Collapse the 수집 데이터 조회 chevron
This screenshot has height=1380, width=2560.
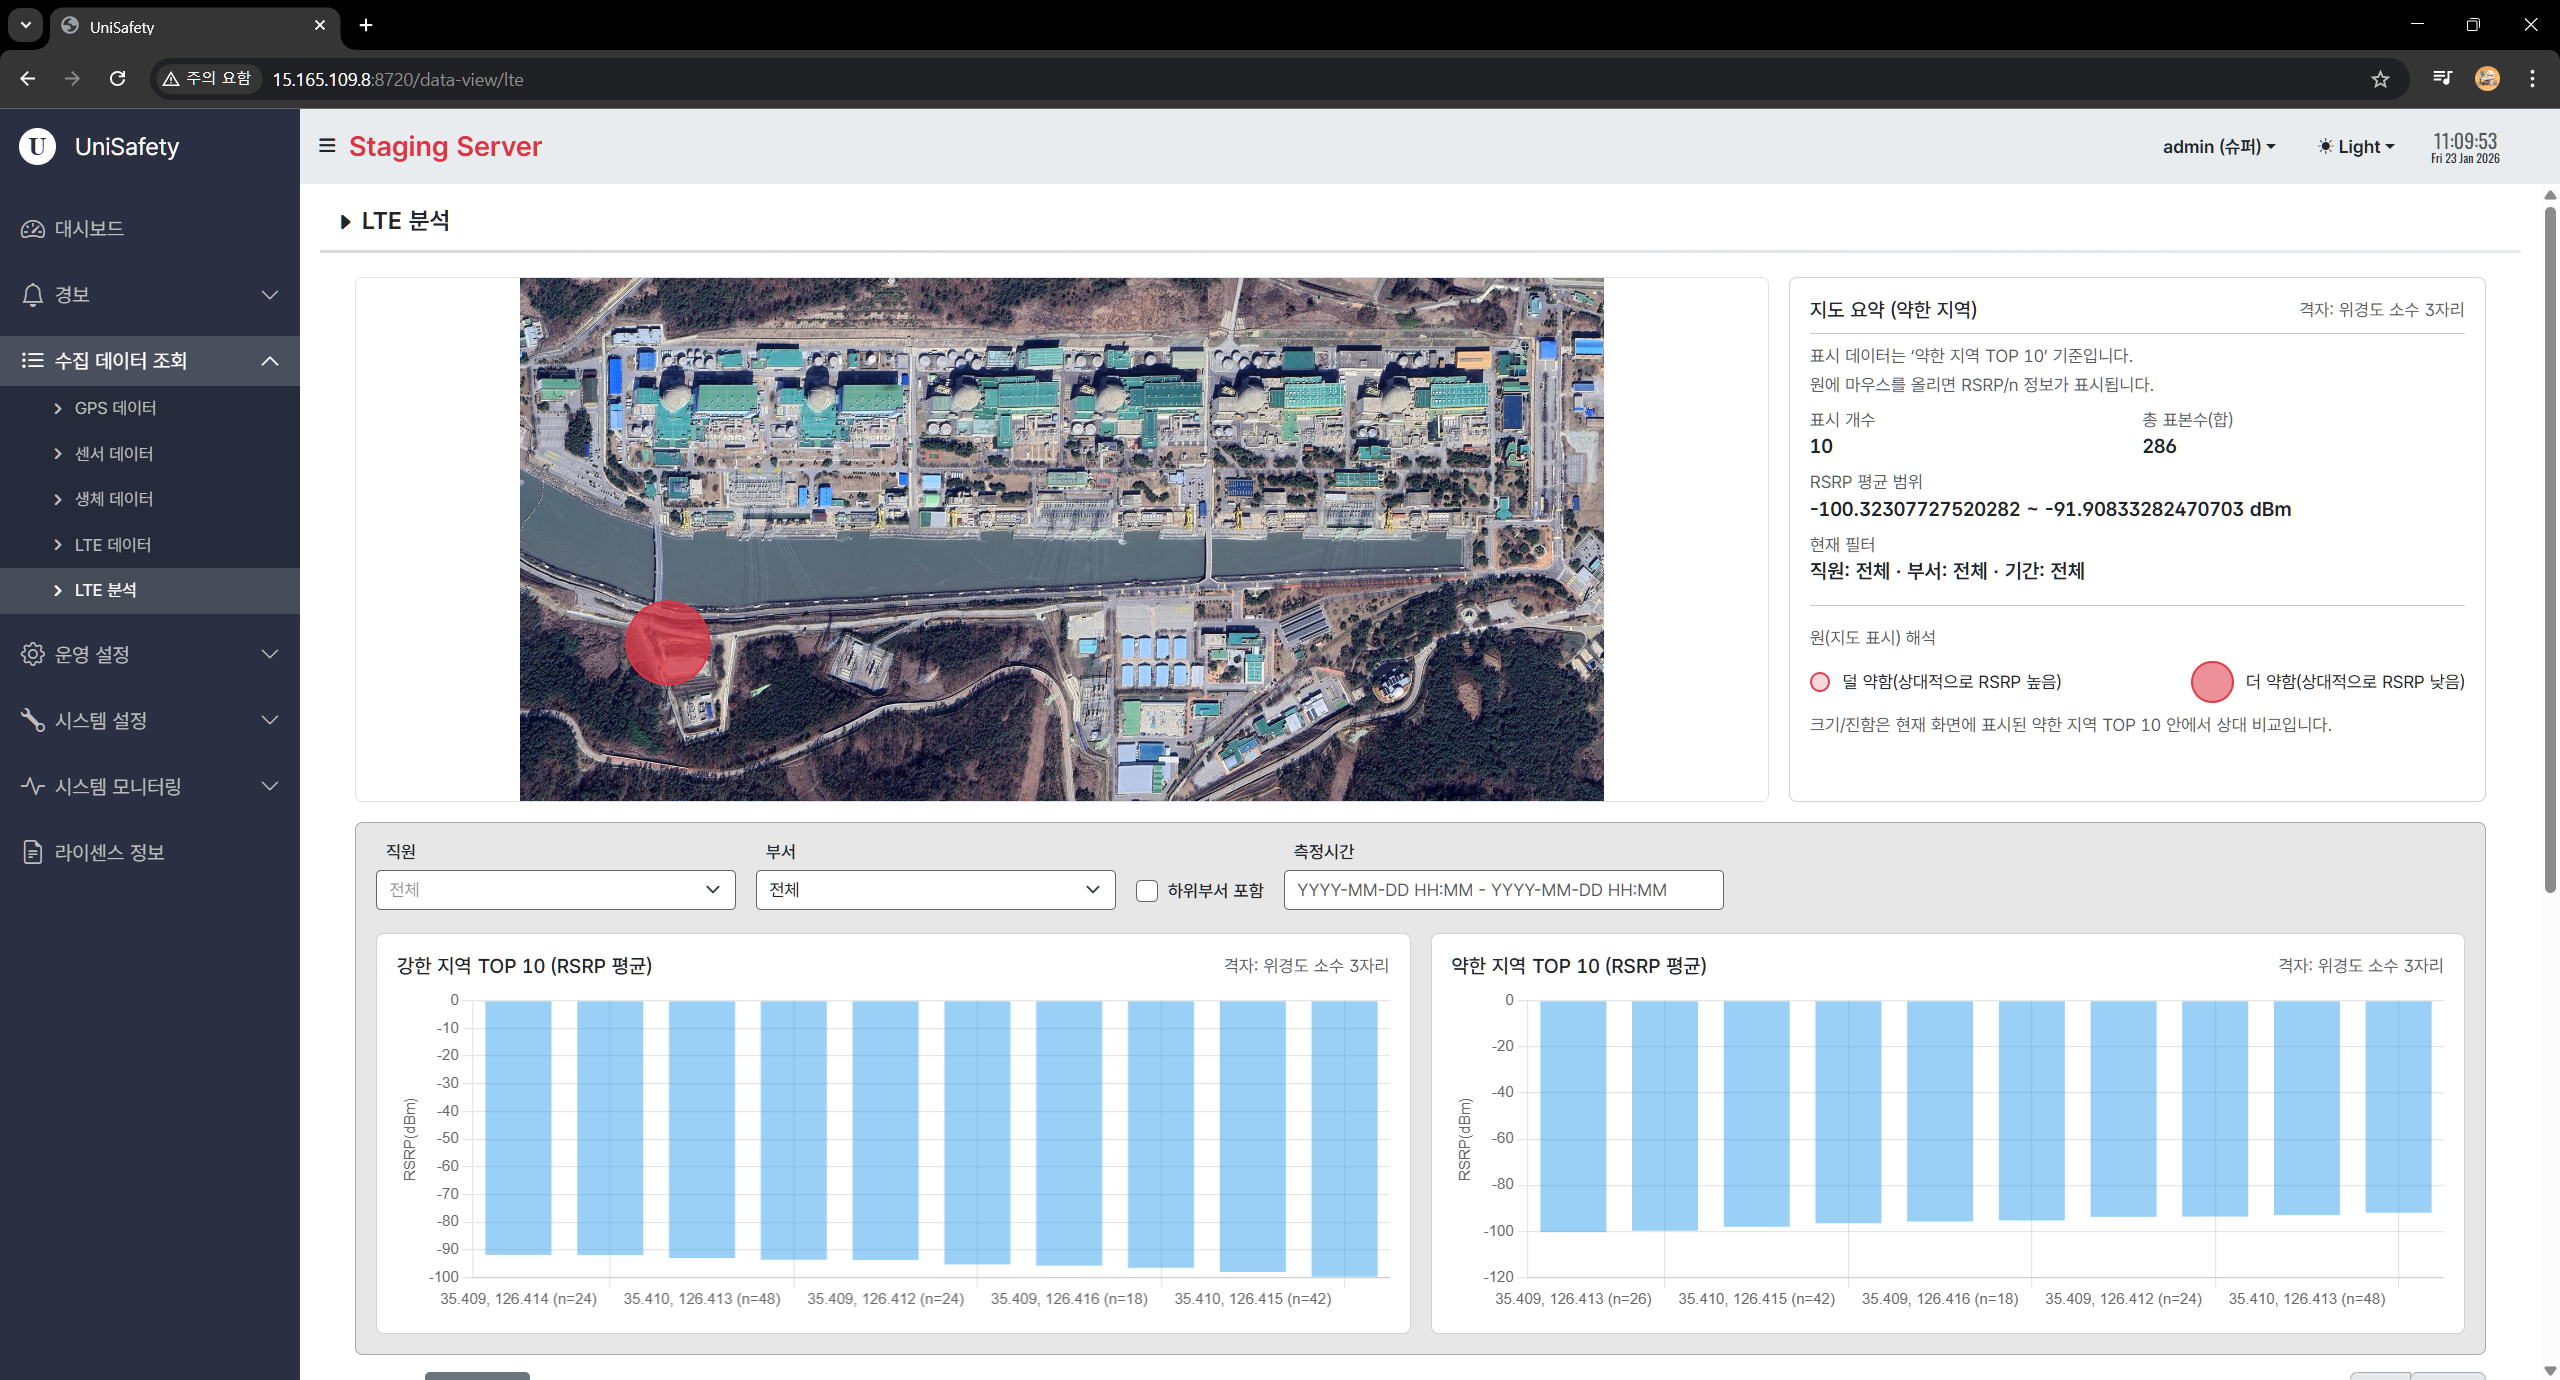coord(270,361)
